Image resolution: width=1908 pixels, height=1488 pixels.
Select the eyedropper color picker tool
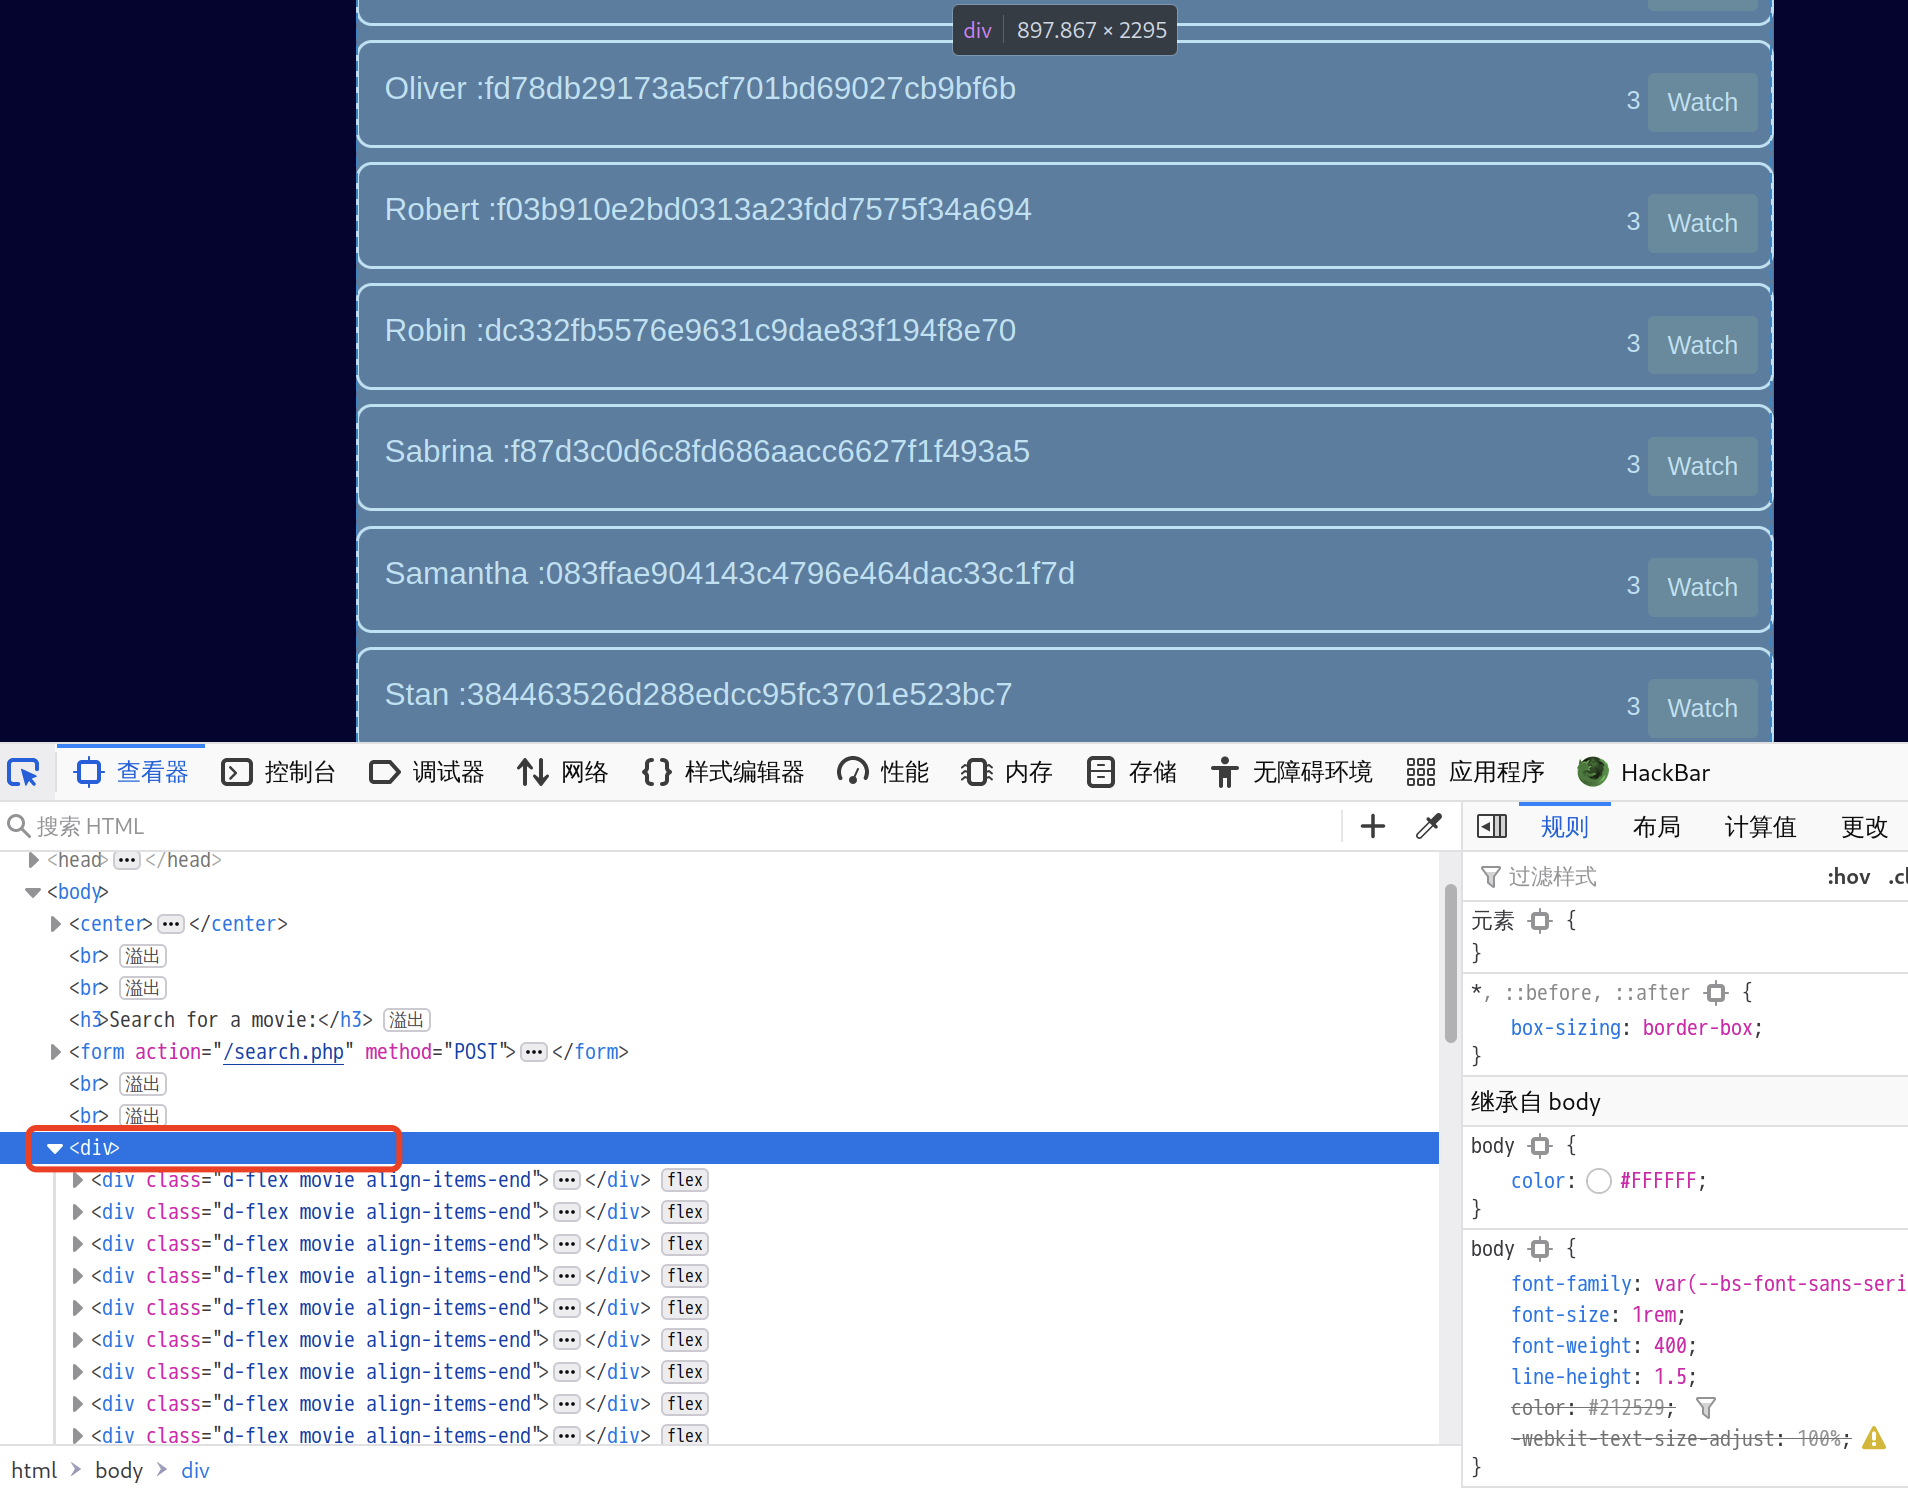tap(1429, 826)
